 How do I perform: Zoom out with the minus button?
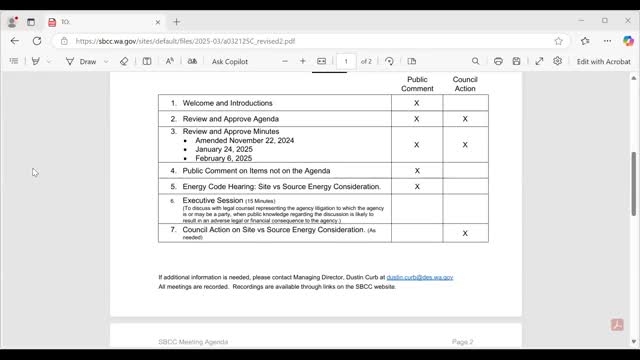(285, 61)
